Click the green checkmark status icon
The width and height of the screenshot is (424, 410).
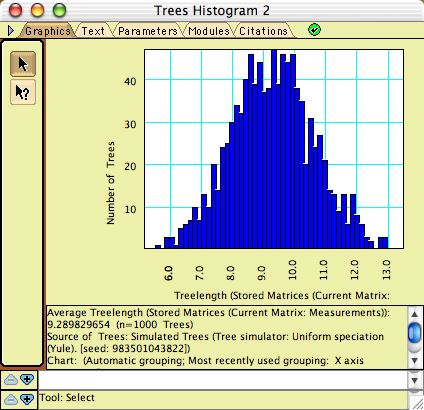(314, 30)
